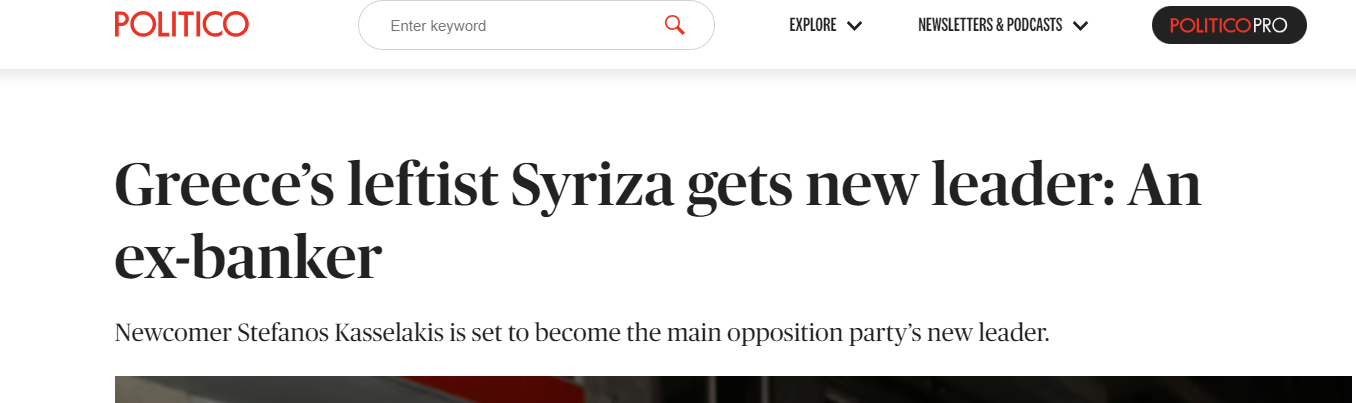Click the word ex-banker in the headline
The image size is (1356, 403).
pos(248,257)
